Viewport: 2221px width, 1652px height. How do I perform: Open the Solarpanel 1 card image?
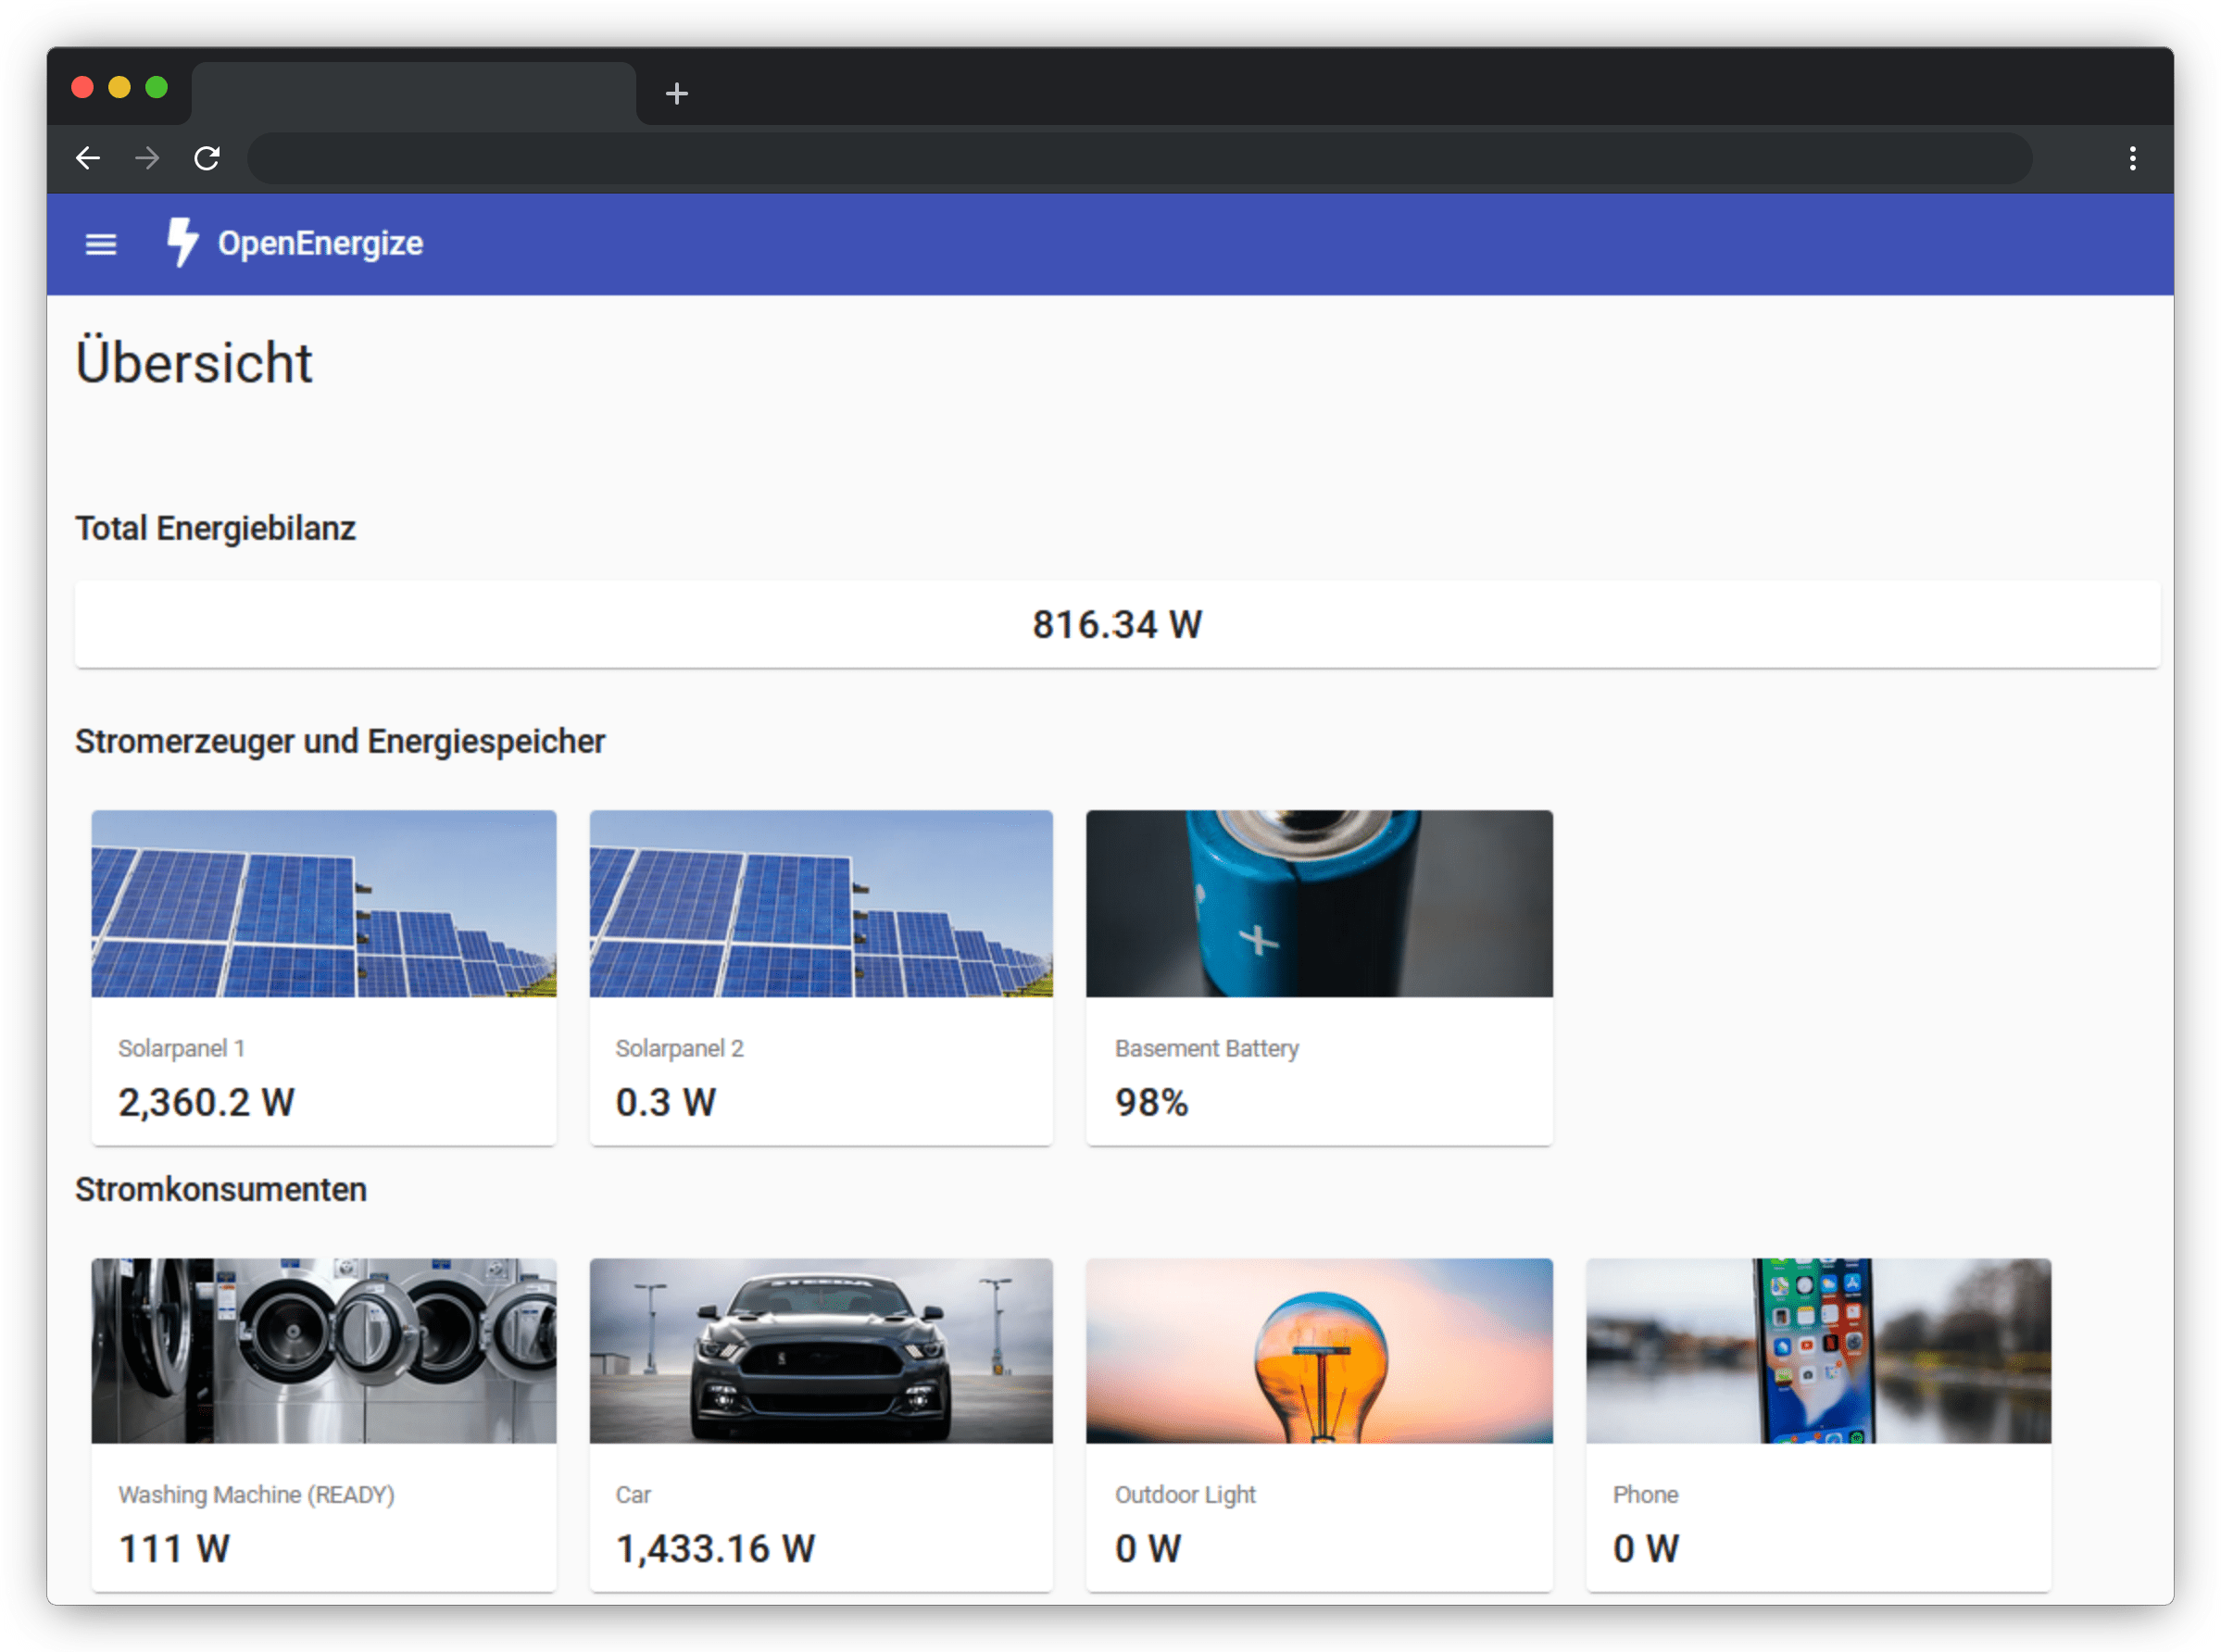point(323,903)
